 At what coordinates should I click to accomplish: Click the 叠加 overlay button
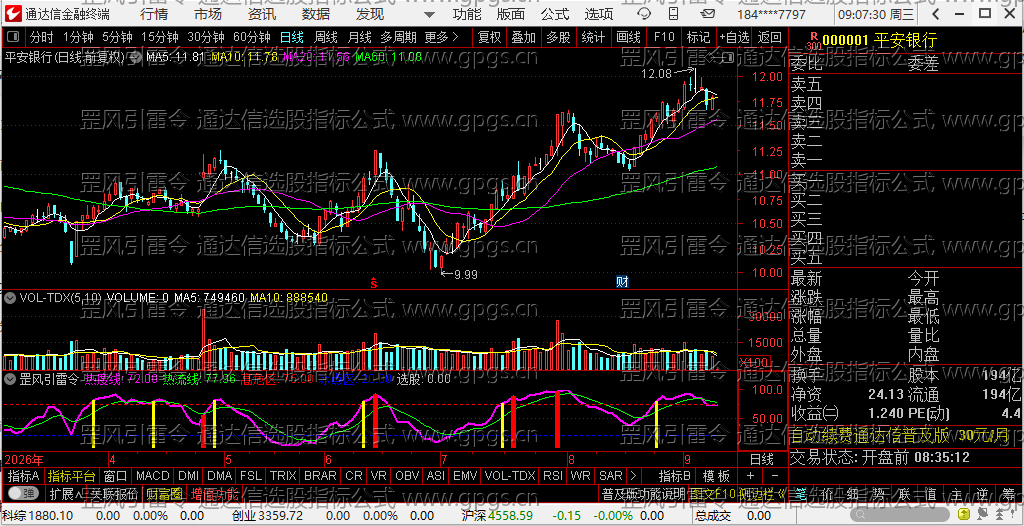pos(524,37)
